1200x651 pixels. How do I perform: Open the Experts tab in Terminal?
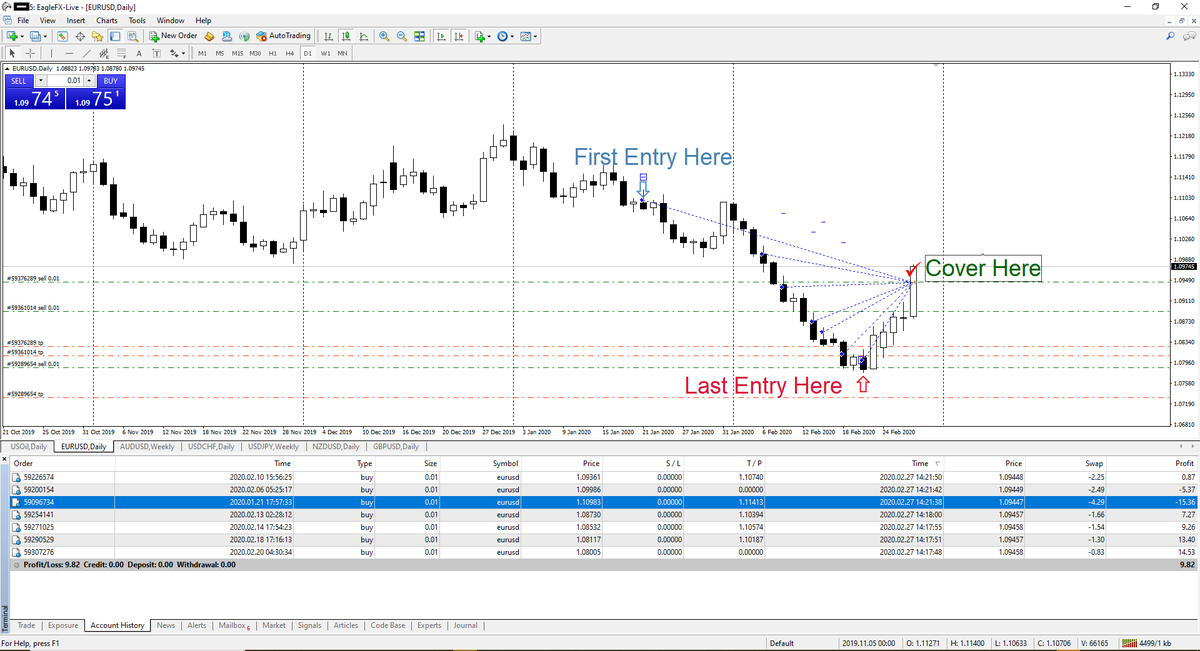(x=429, y=625)
